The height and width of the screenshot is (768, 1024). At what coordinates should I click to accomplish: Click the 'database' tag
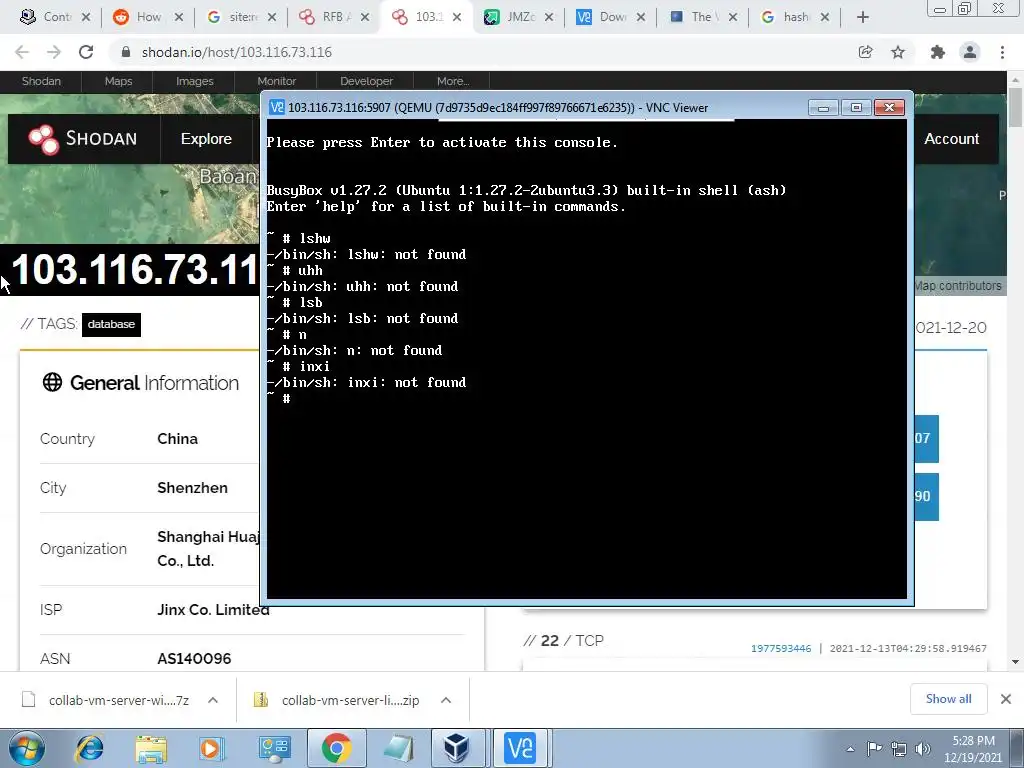click(111, 324)
